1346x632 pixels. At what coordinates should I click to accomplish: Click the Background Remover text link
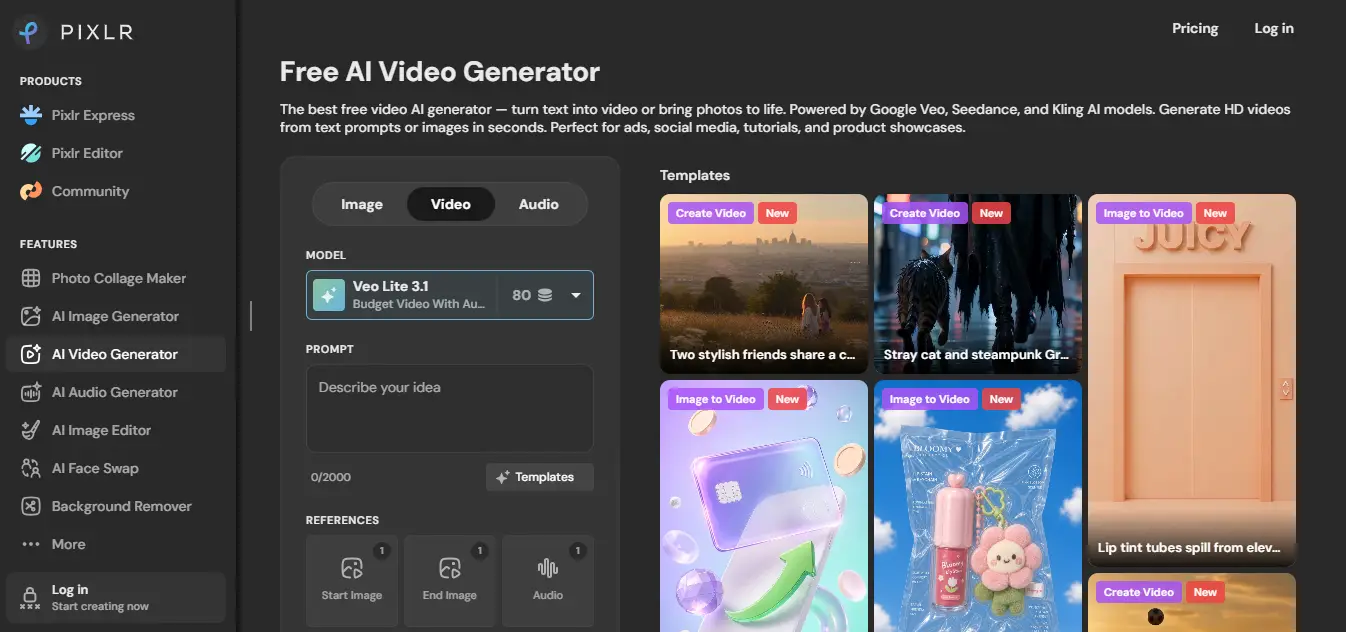pos(121,506)
